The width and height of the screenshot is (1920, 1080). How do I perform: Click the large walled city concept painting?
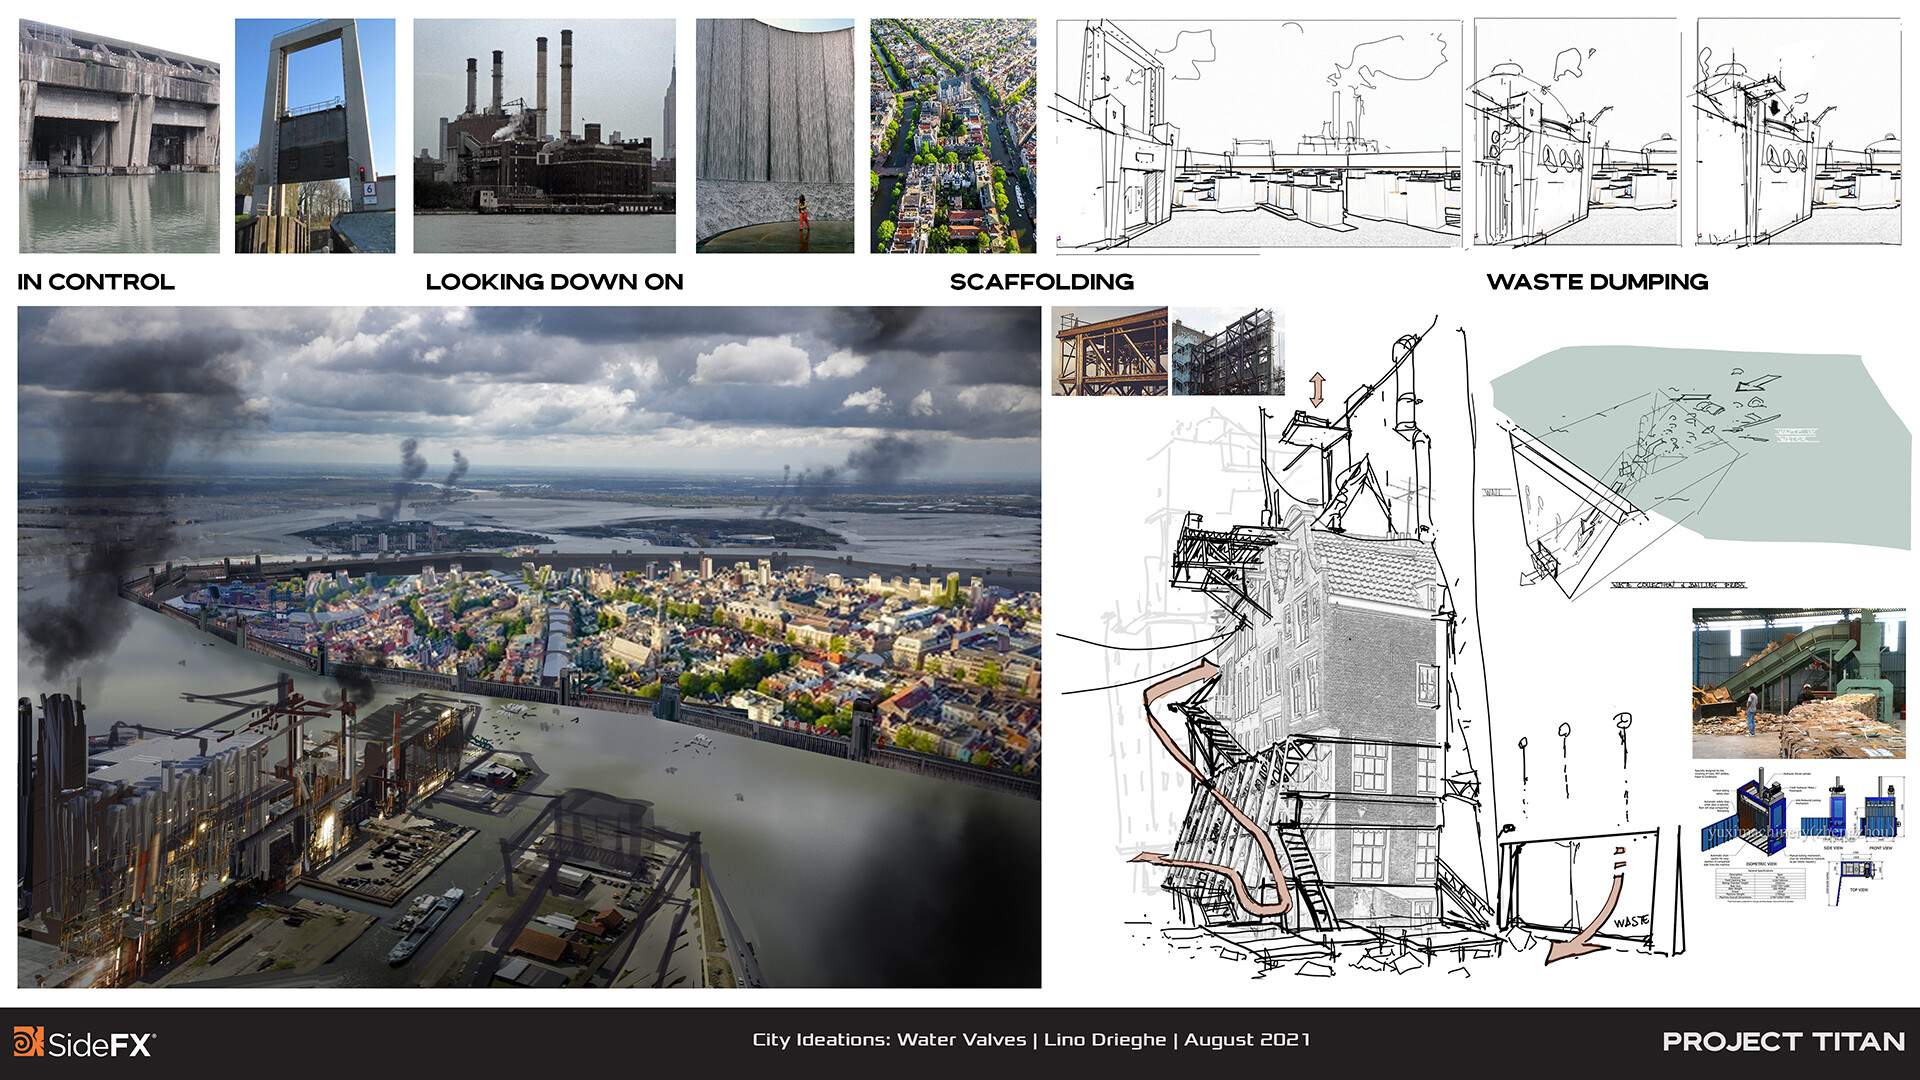pyautogui.click(x=529, y=647)
